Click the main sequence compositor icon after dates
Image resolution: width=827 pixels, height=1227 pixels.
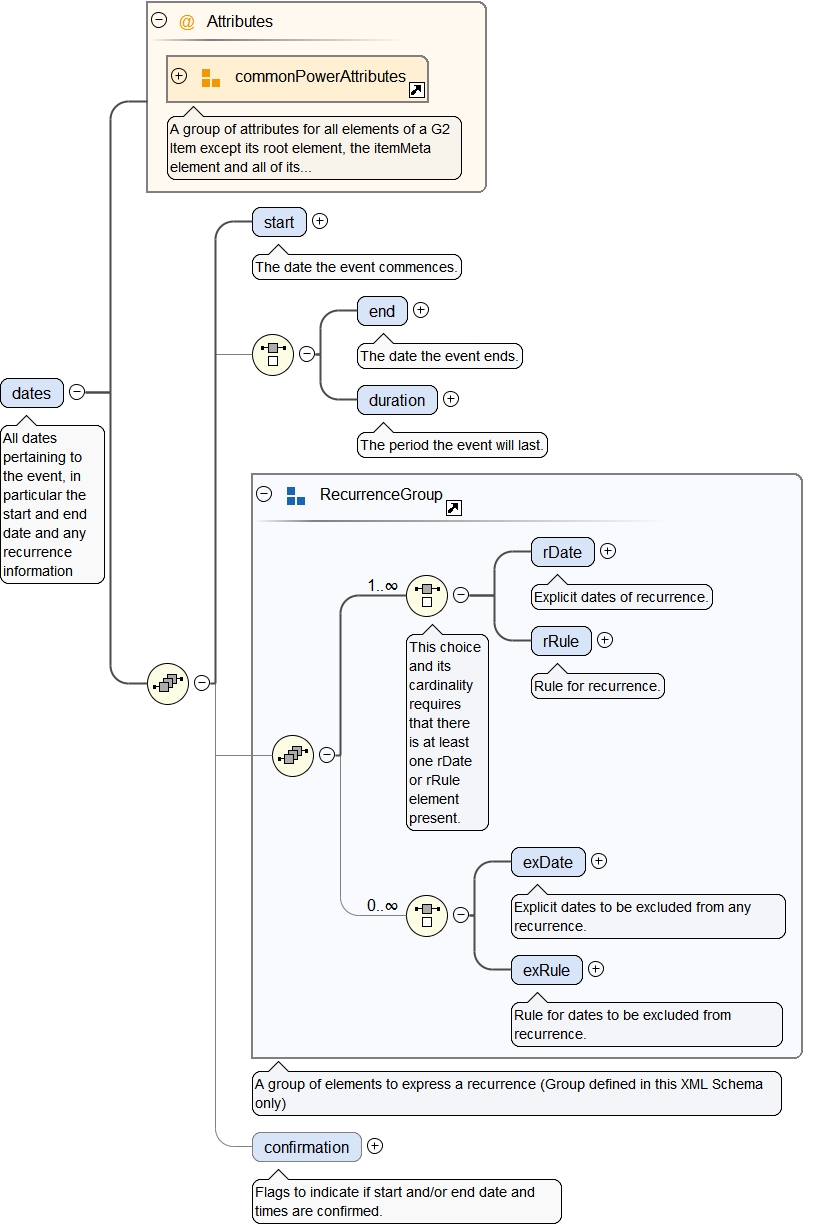click(168, 683)
